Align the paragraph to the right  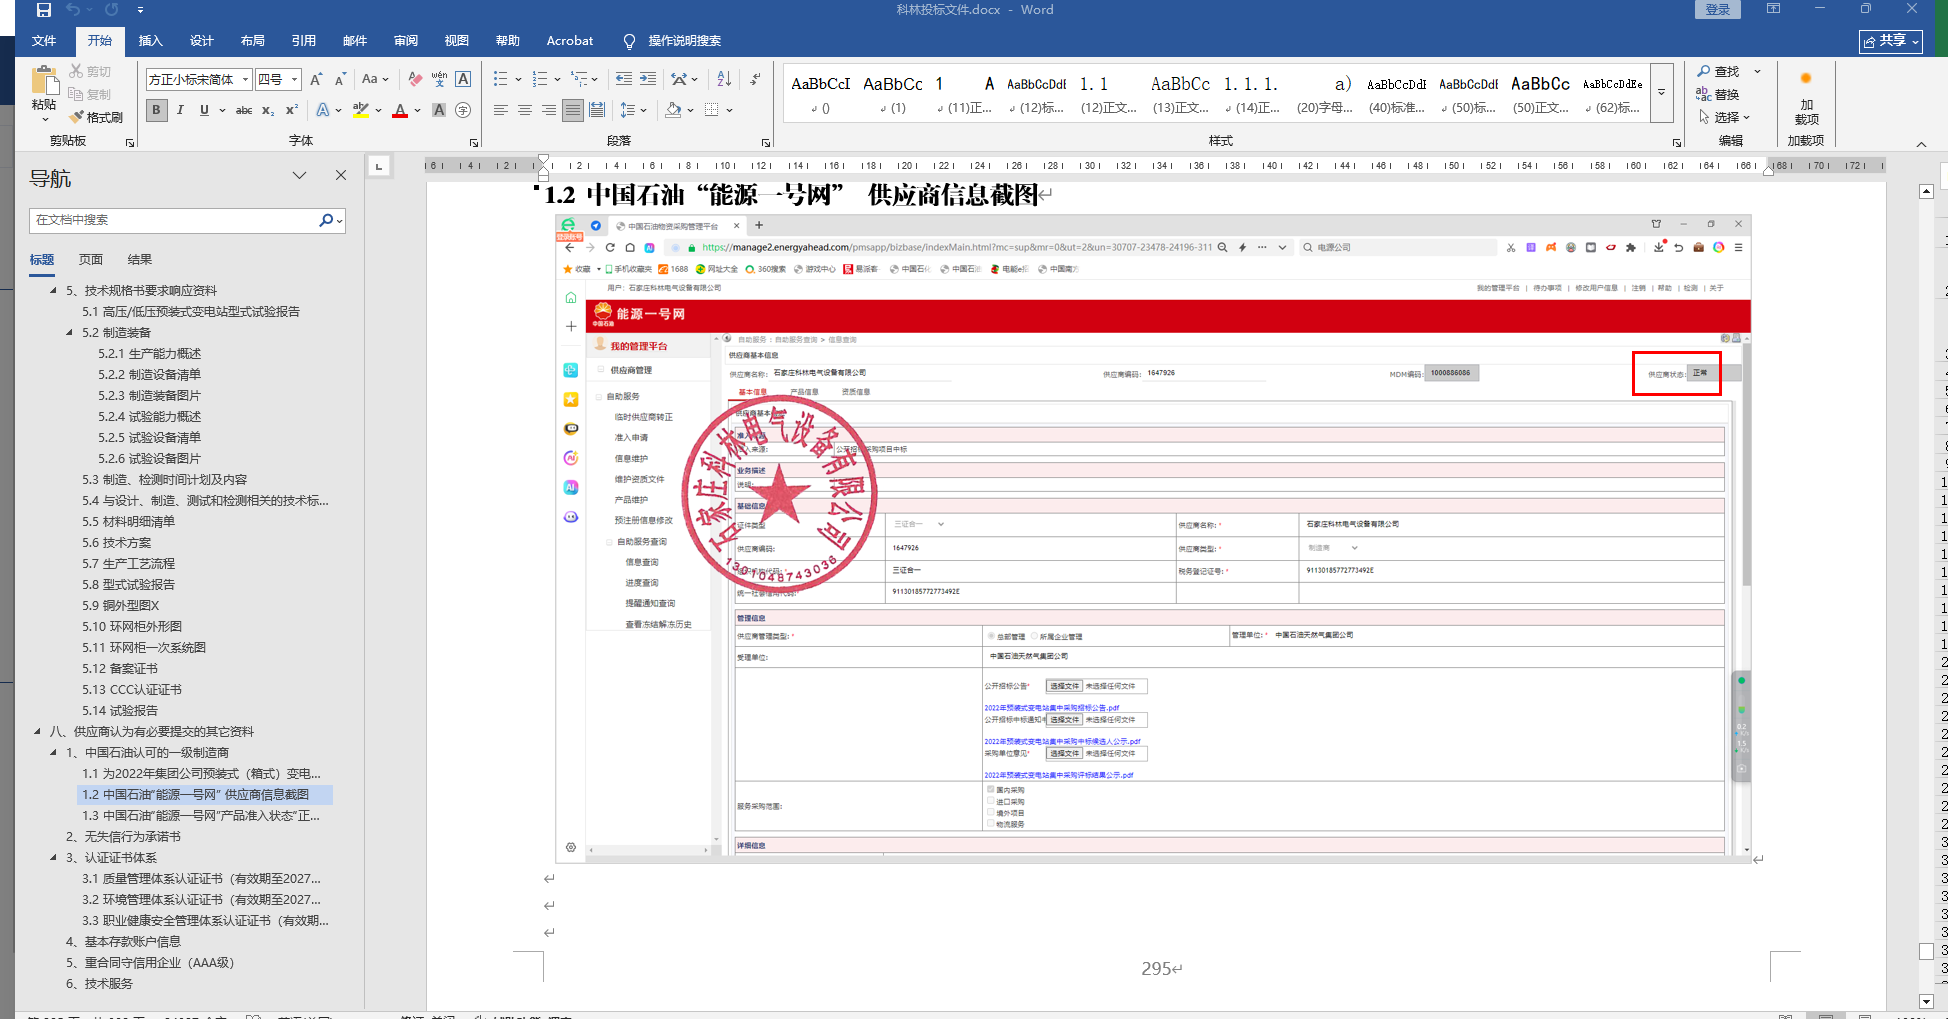549,110
